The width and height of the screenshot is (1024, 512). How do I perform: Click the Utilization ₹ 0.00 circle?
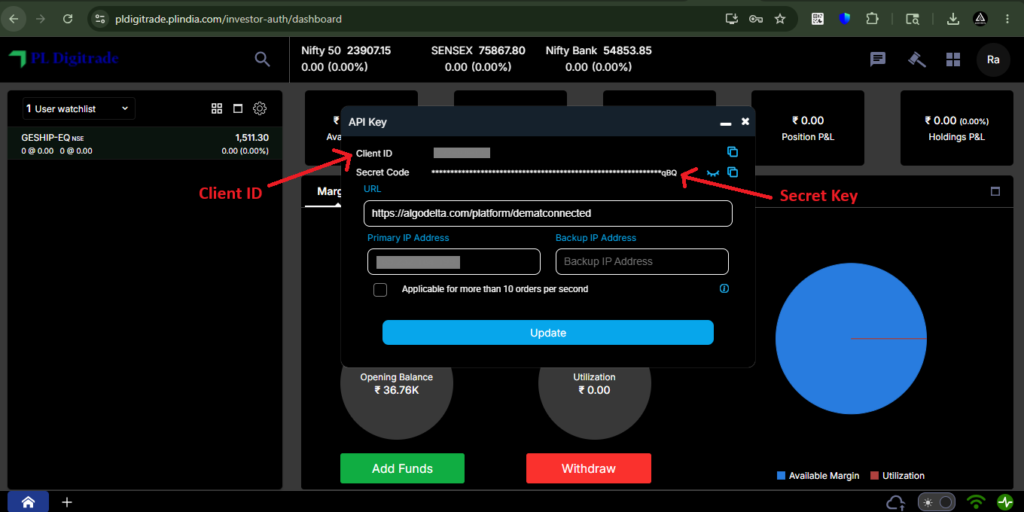594,383
